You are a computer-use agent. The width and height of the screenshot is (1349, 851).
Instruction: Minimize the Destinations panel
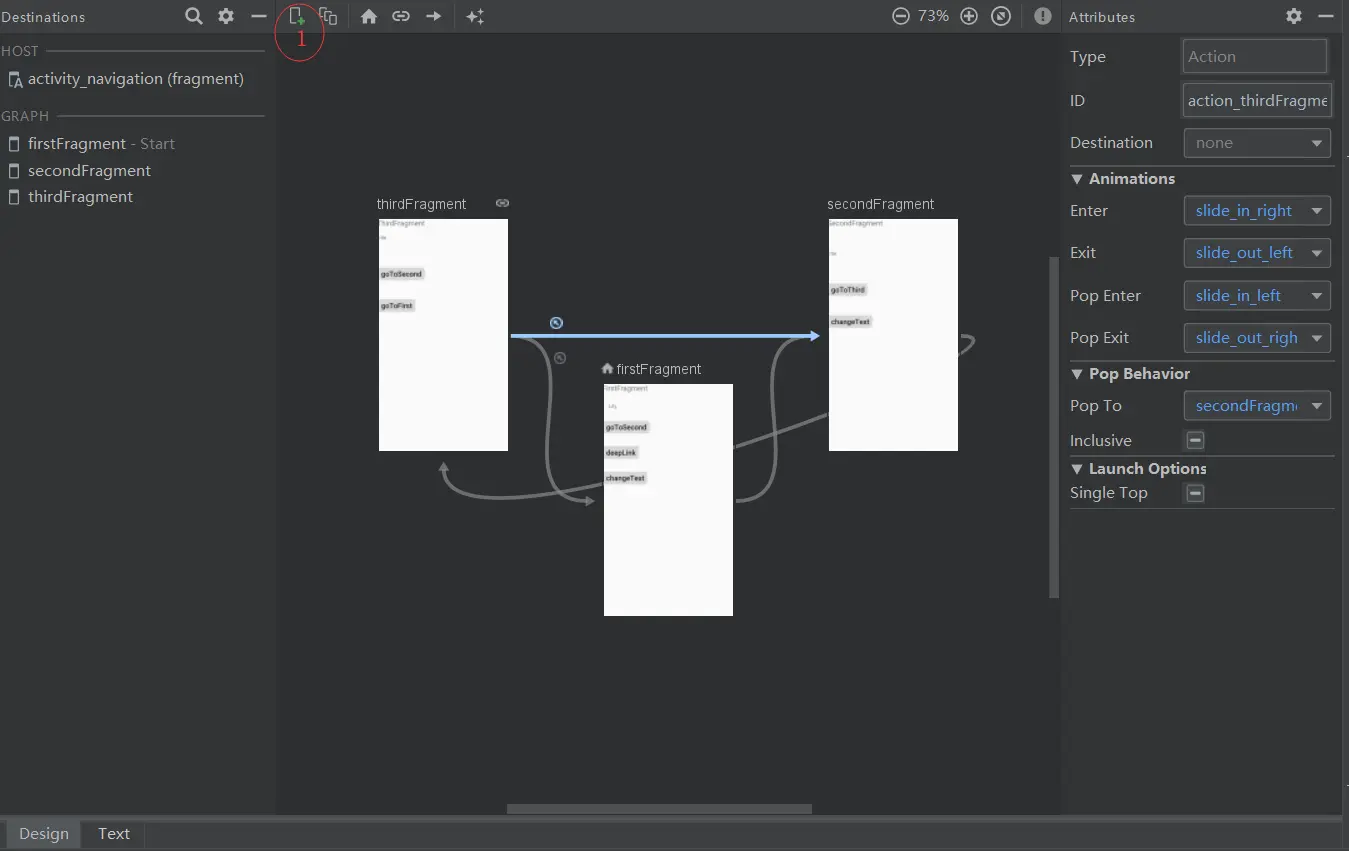[x=258, y=16]
